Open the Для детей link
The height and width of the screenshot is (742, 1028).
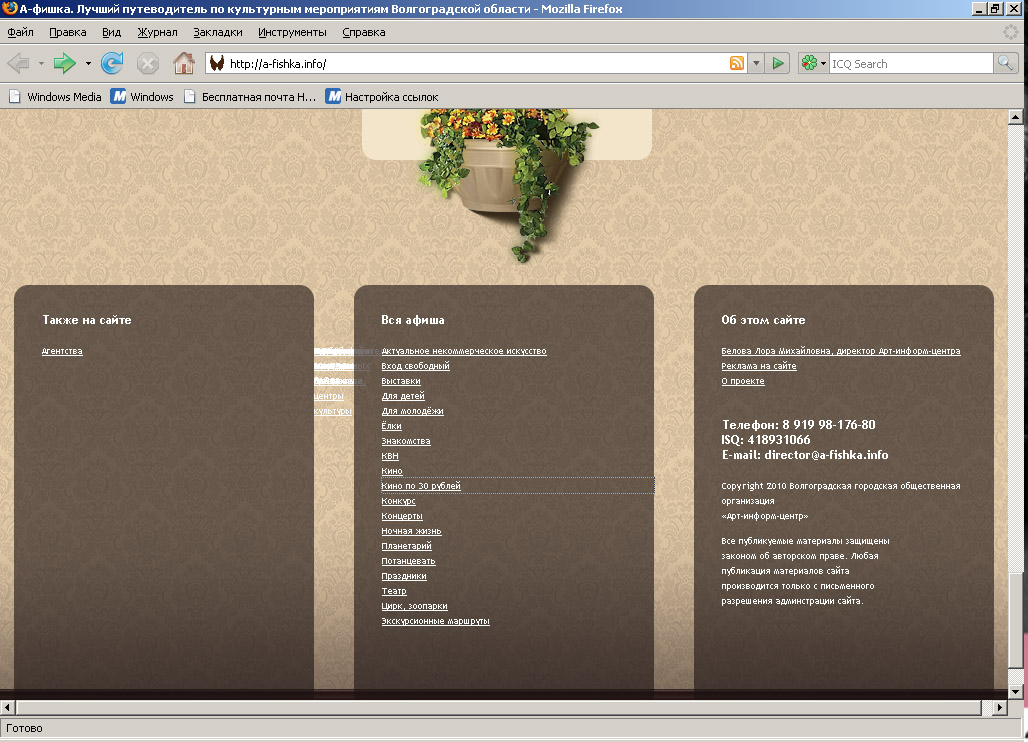[x=403, y=397]
